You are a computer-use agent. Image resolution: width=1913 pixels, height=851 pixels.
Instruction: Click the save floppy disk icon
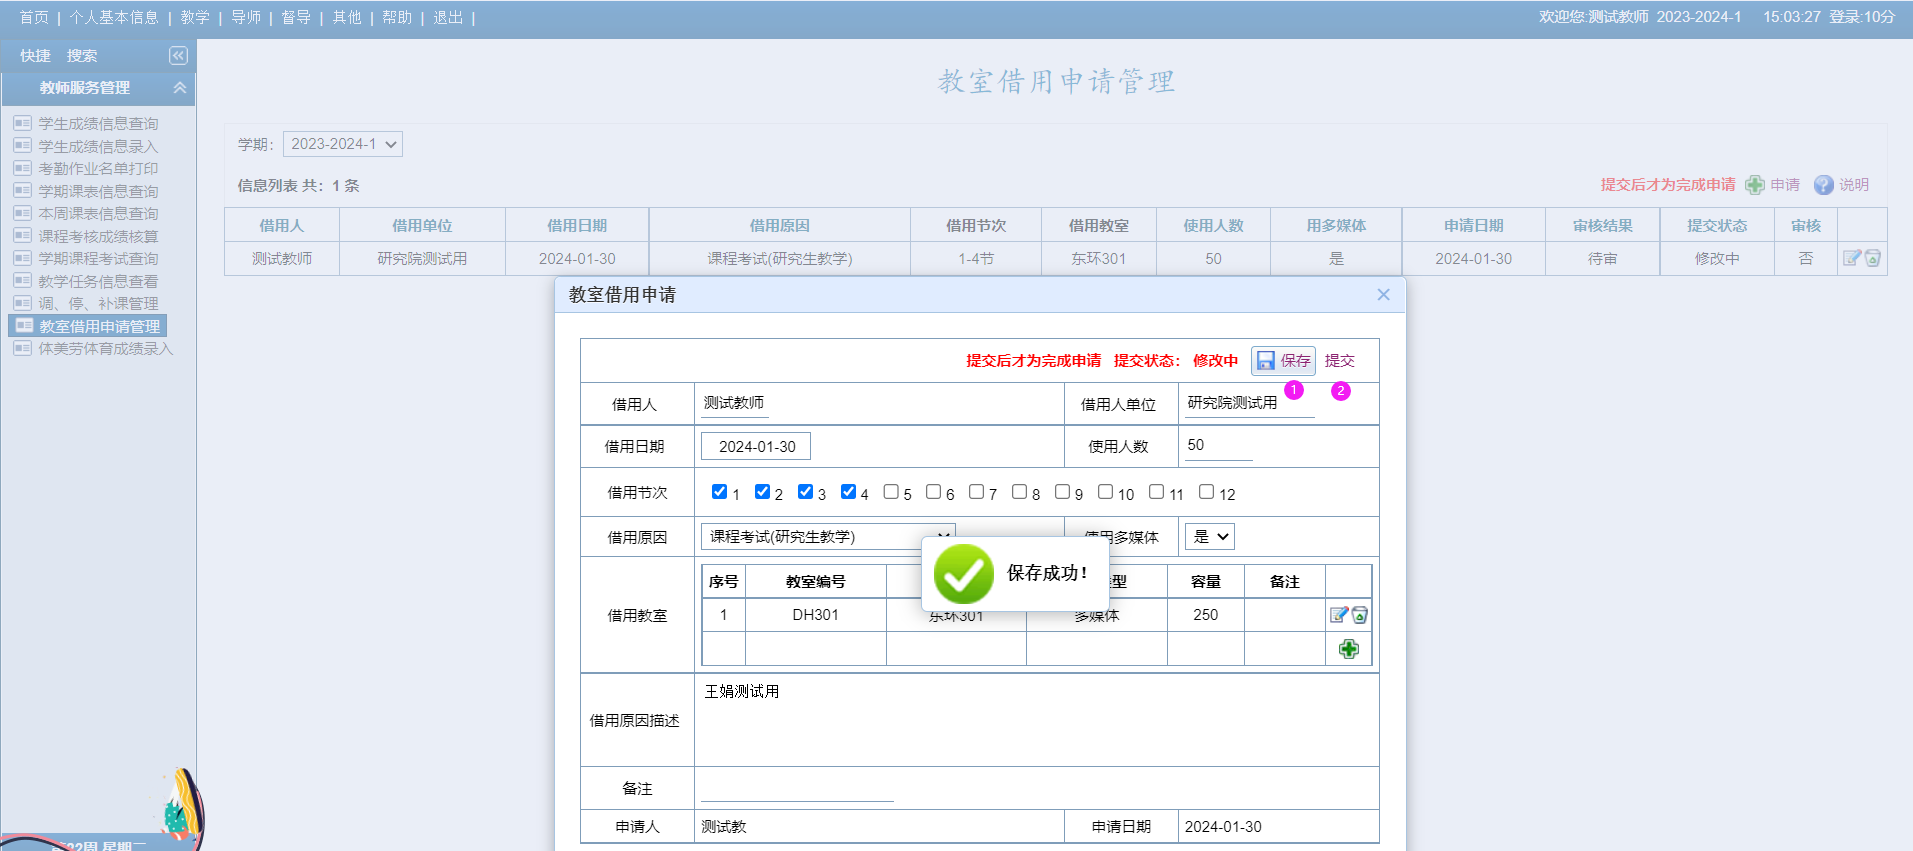(1266, 361)
